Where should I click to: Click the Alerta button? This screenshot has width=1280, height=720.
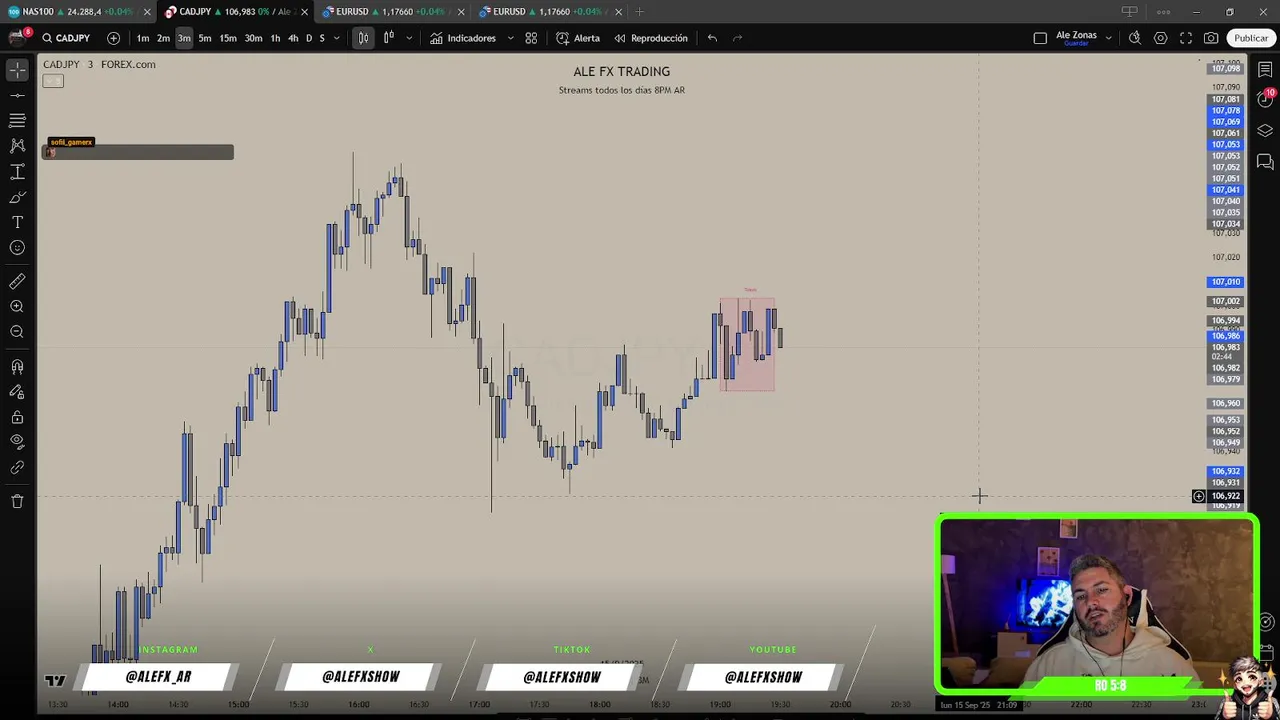[x=578, y=38]
